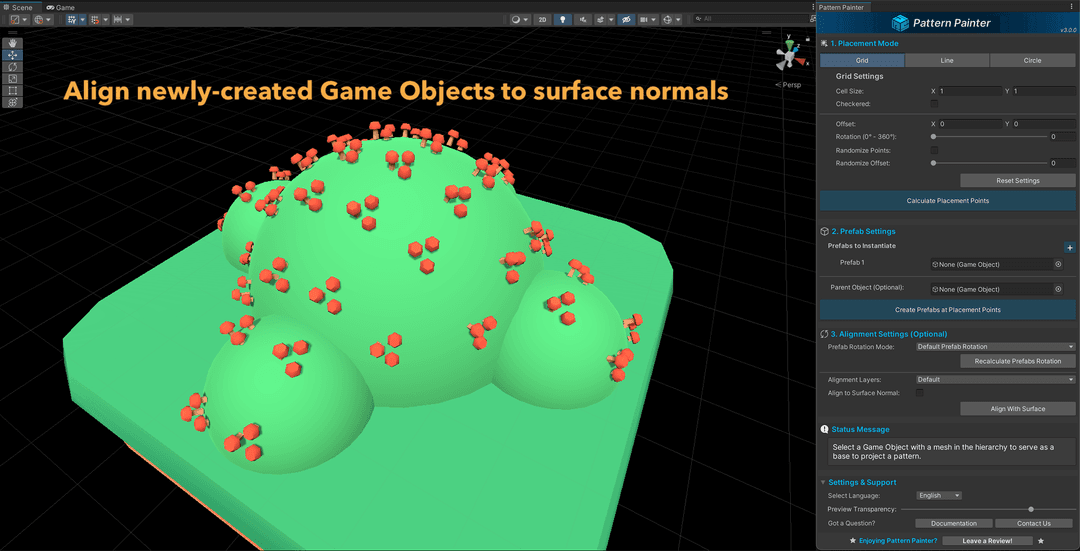This screenshot has height=551, width=1080.
Task: Select the Rotate tool in scene toolbar
Action: [13, 67]
